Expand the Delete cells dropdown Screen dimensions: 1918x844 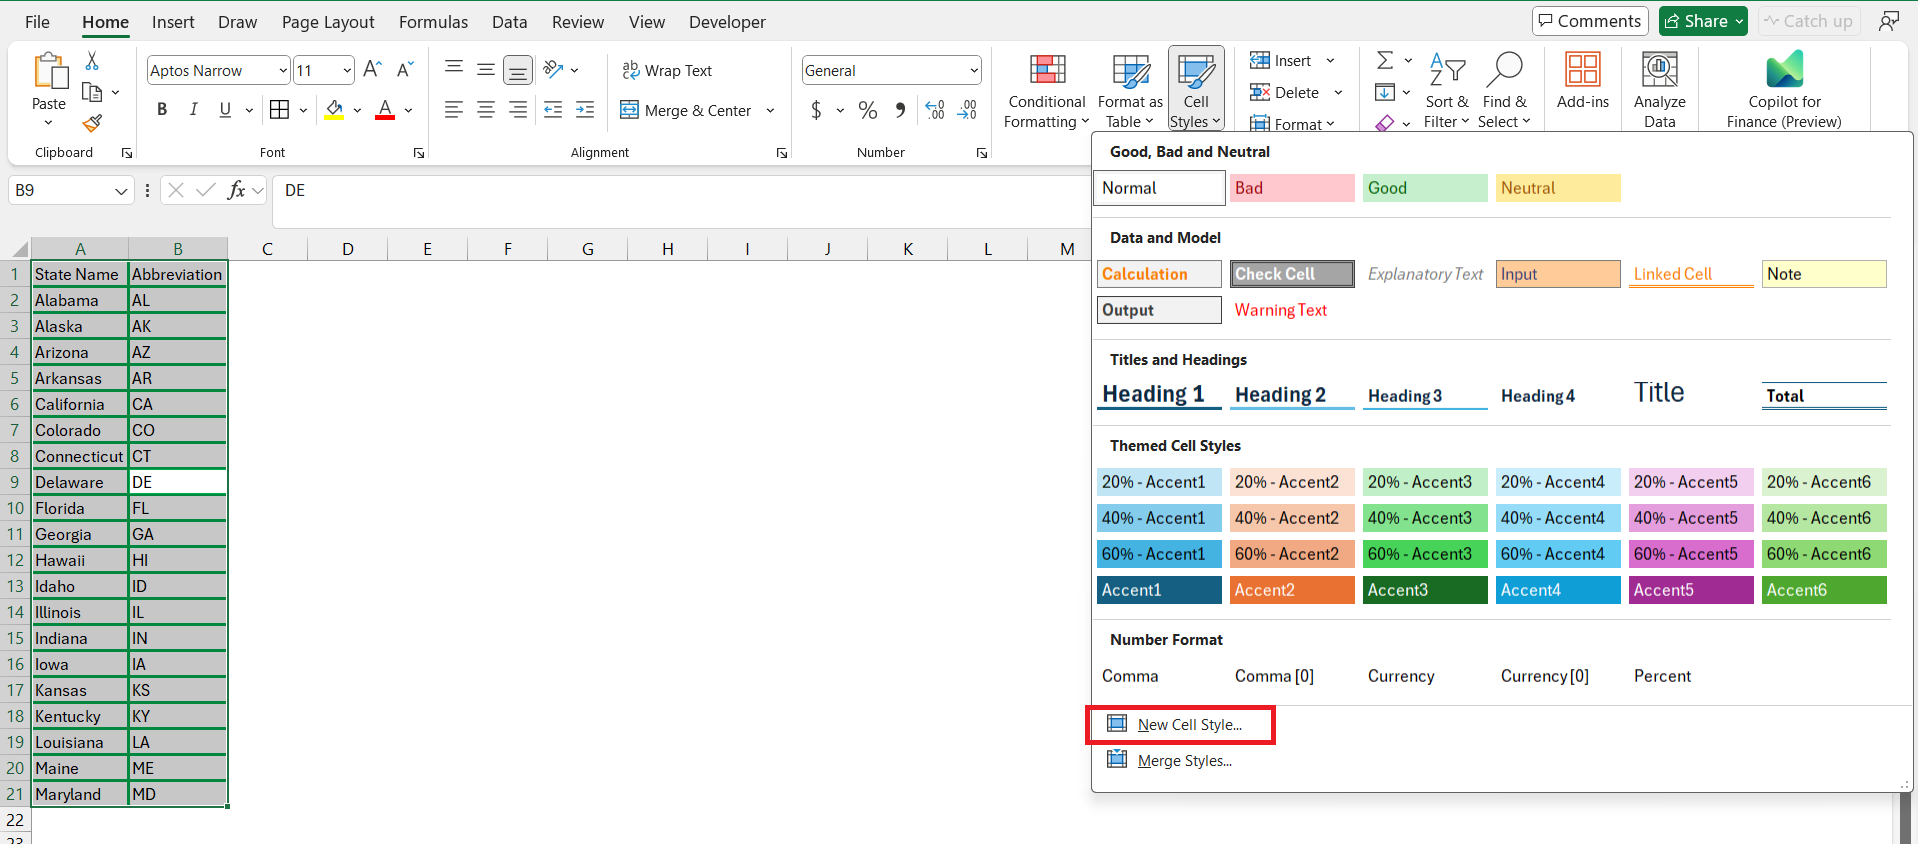point(1338,93)
